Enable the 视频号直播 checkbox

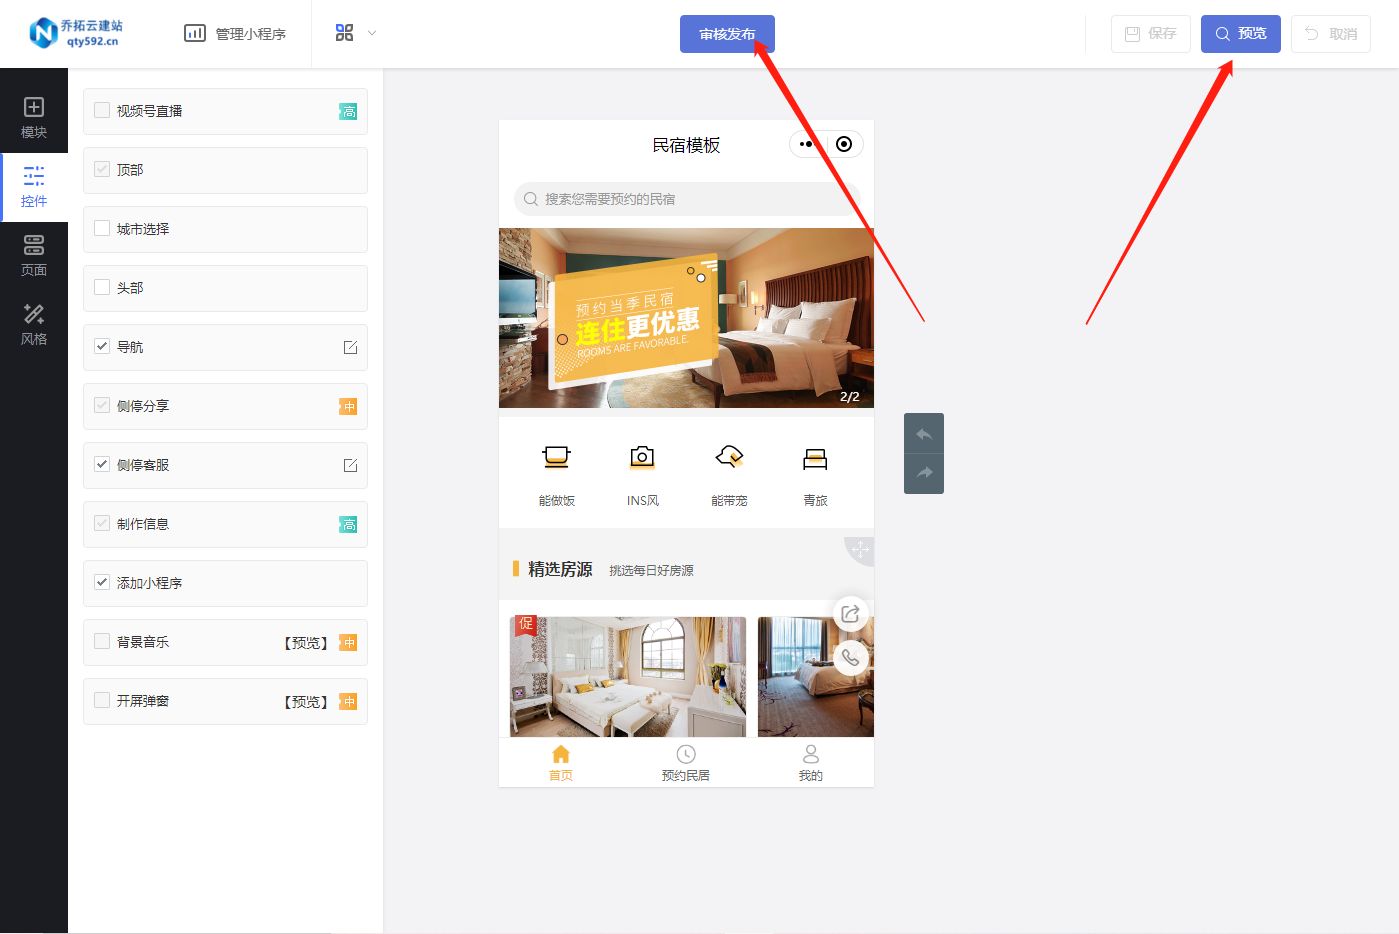[101, 110]
